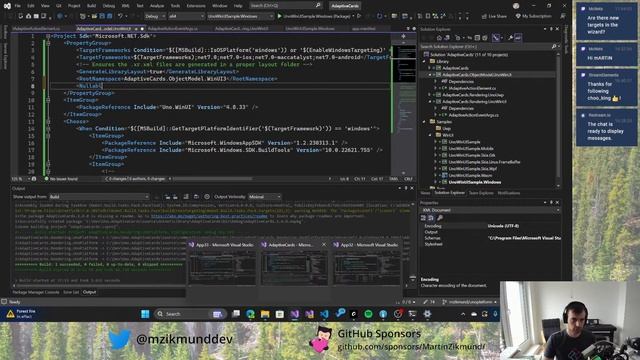640x360 pixels.
Task: Click the Undo toolbar icon
Action: click(120, 16)
